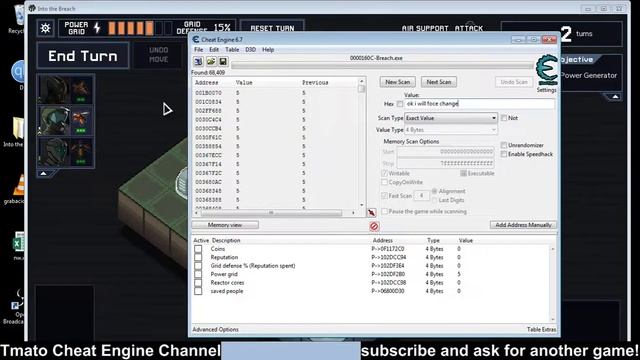640x360 pixels.
Task: Open the Help menu
Action: click(x=268, y=50)
